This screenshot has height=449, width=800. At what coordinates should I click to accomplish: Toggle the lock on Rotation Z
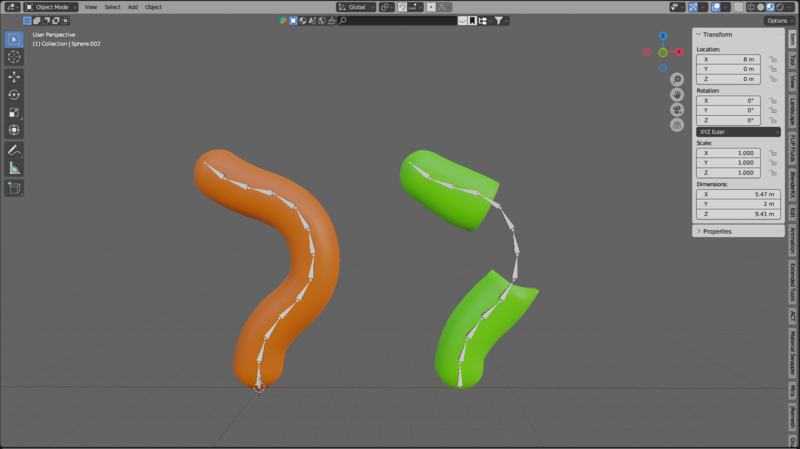click(773, 121)
